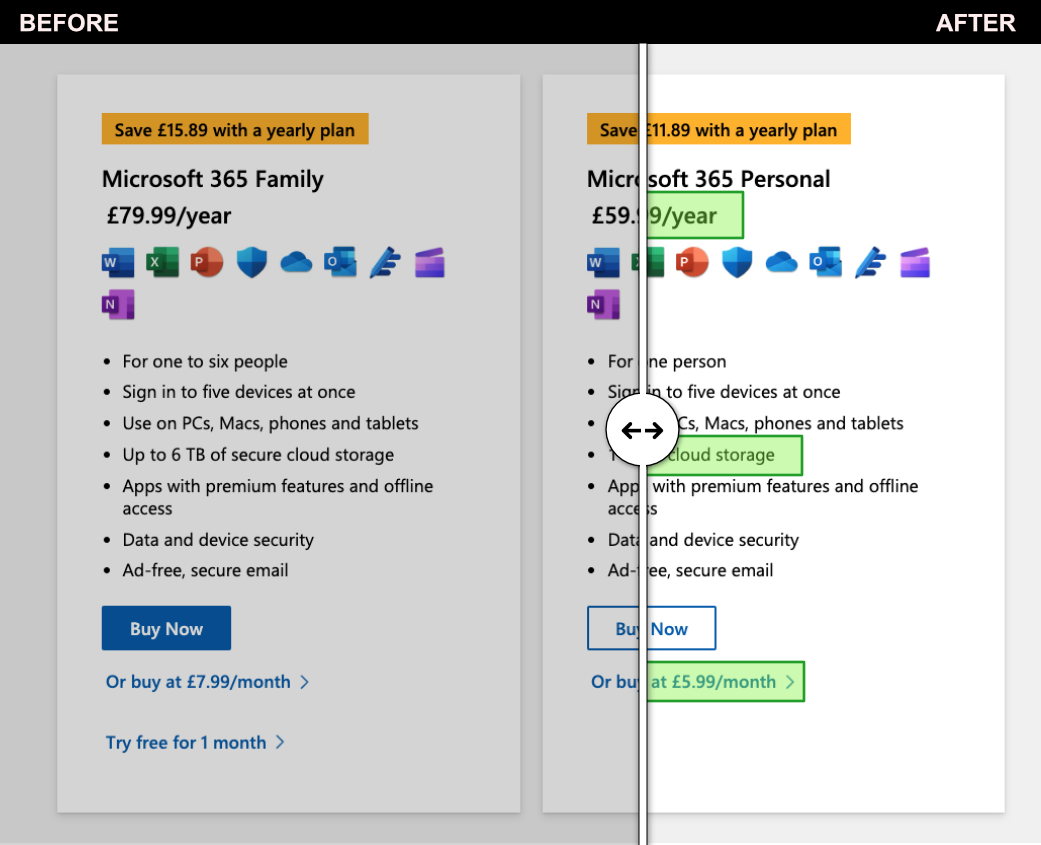Select the Defender shield icon under Family
Screen dimensions: 1041x845
coord(251,263)
